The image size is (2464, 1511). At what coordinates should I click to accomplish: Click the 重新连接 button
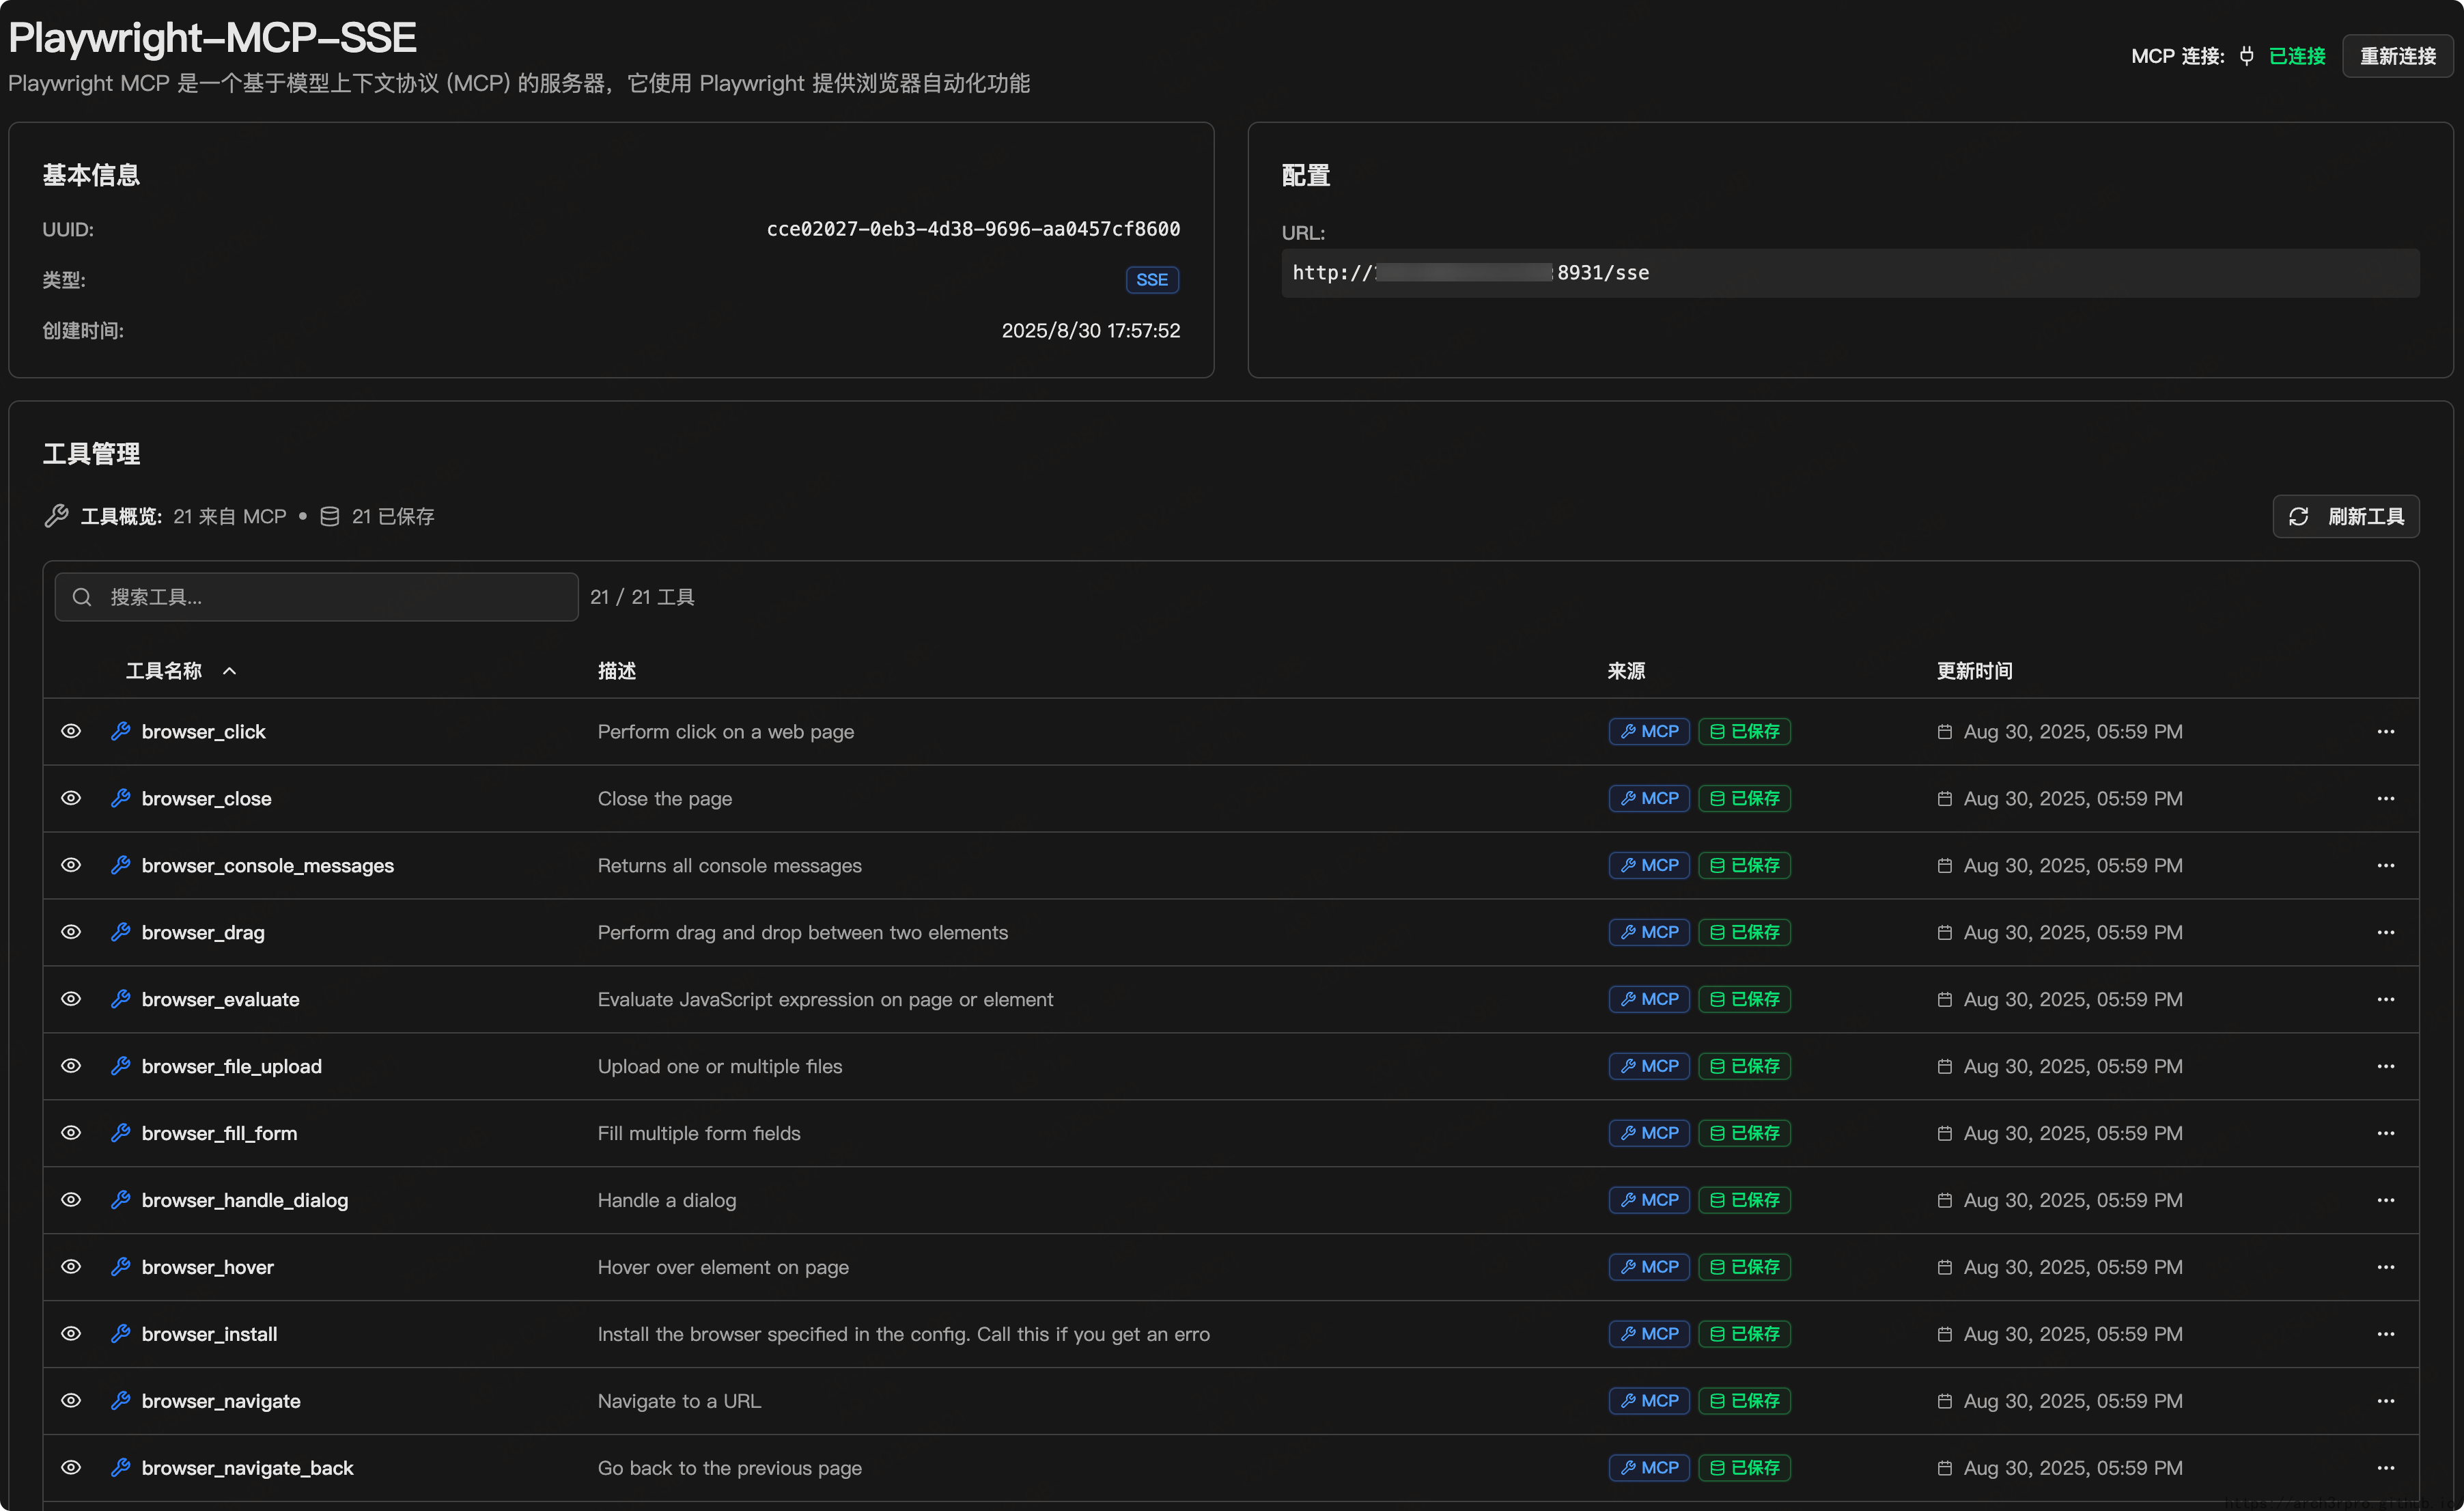tap(2397, 56)
